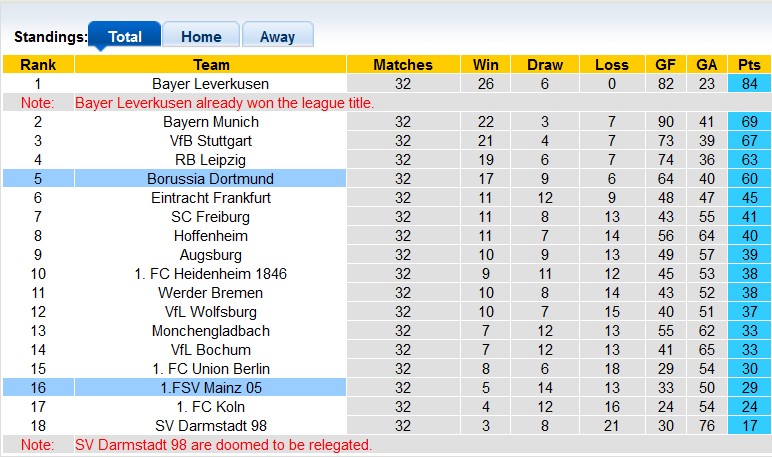Open the Bayern Munich team link
This screenshot has width=772, height=457.
pos(210,122)
